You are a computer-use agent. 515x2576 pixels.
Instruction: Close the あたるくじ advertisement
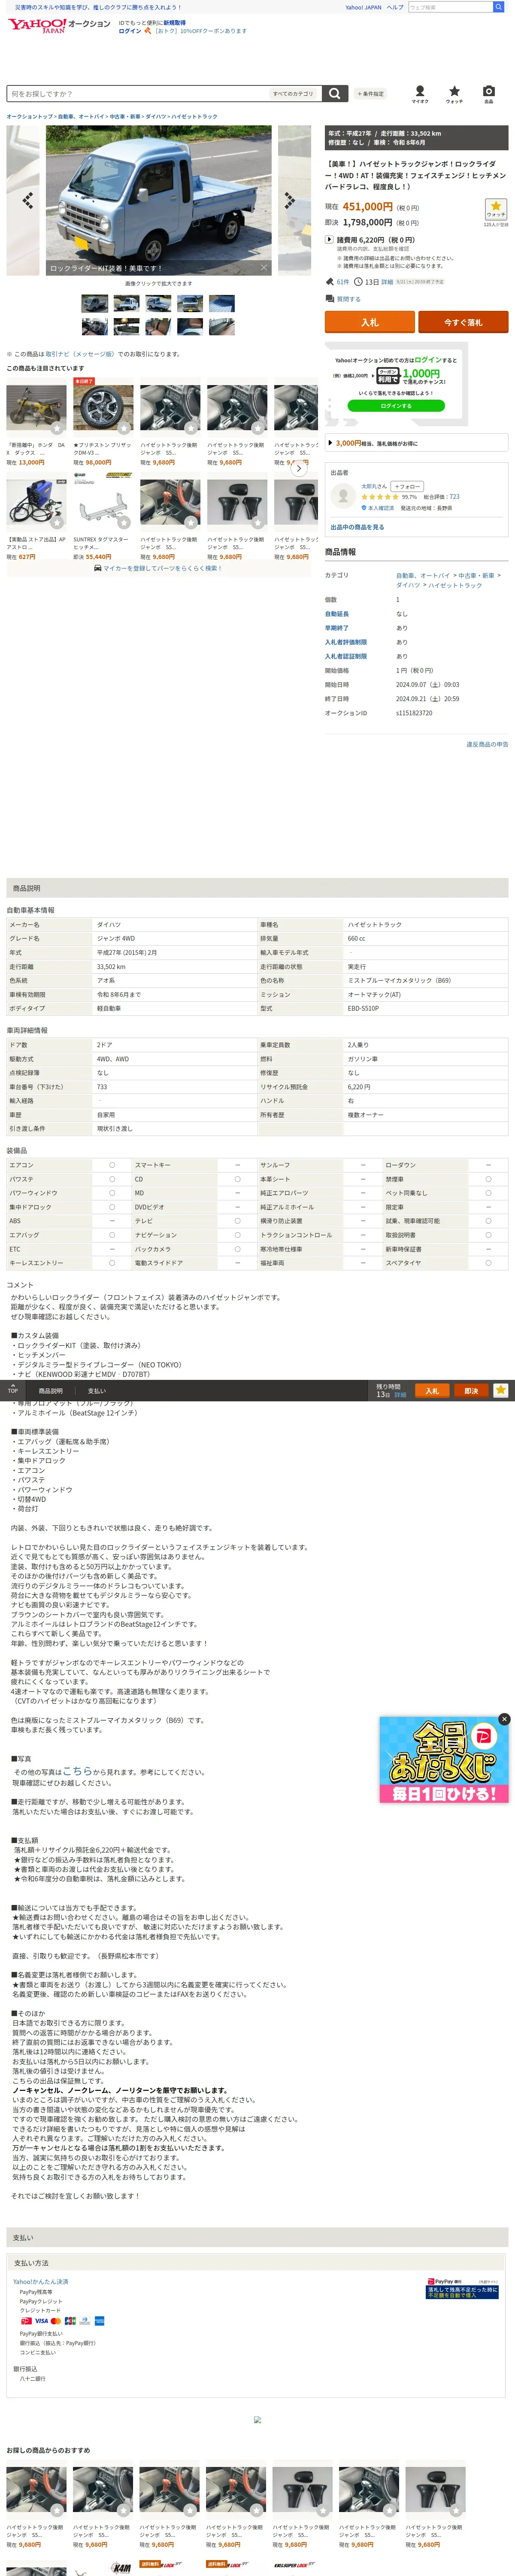point(504,1719)
